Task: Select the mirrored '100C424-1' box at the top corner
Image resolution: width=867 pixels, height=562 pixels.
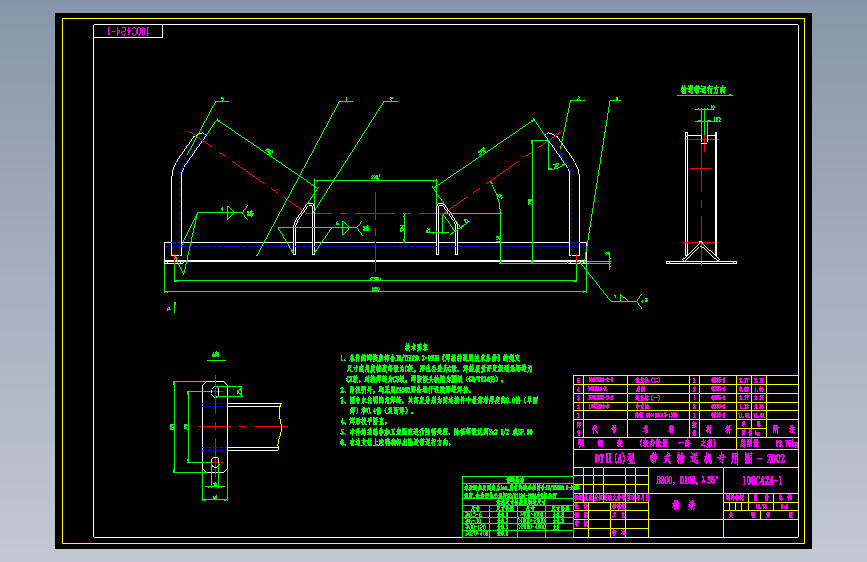Action: (x=128, y=32)
